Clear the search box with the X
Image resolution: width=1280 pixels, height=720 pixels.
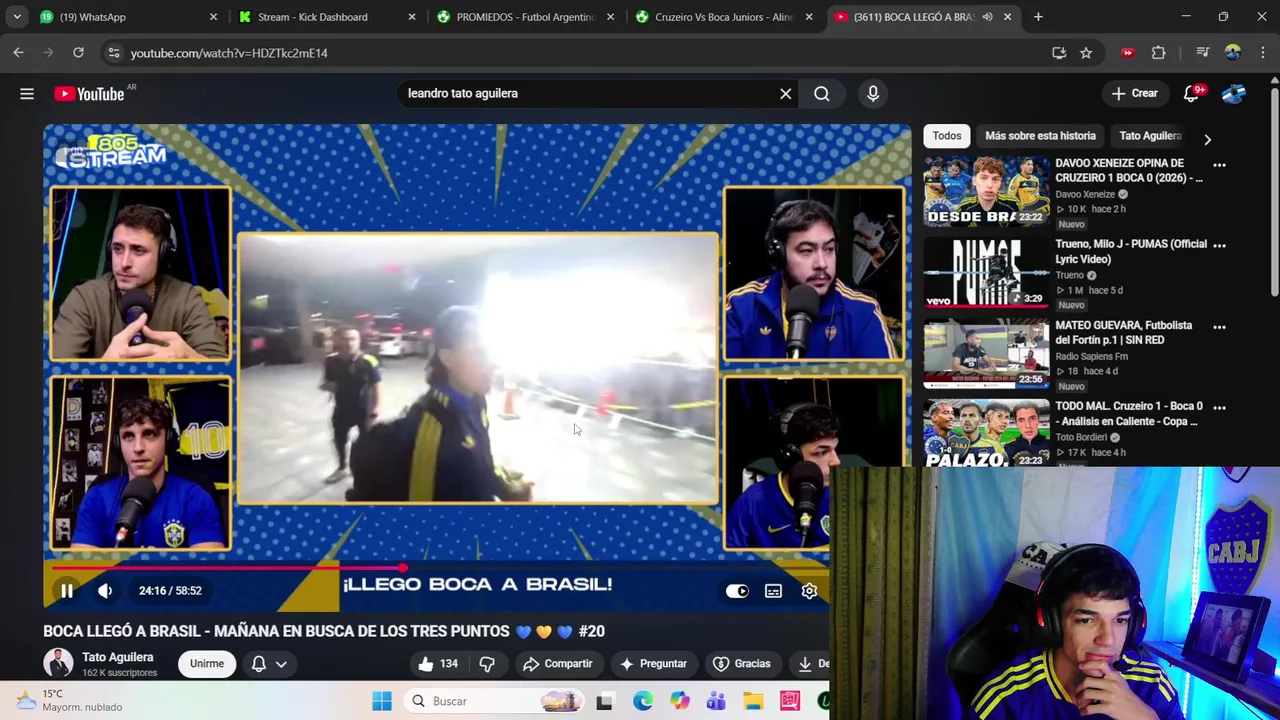click(x=785, y=93)
